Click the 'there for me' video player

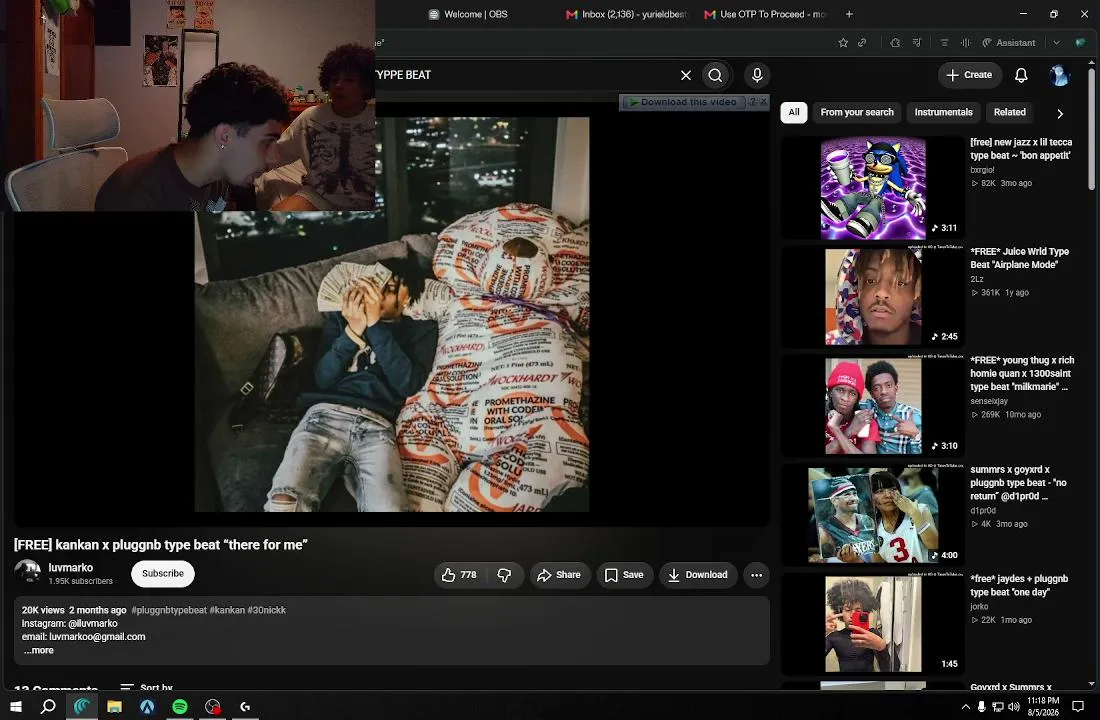pos(391,314)
